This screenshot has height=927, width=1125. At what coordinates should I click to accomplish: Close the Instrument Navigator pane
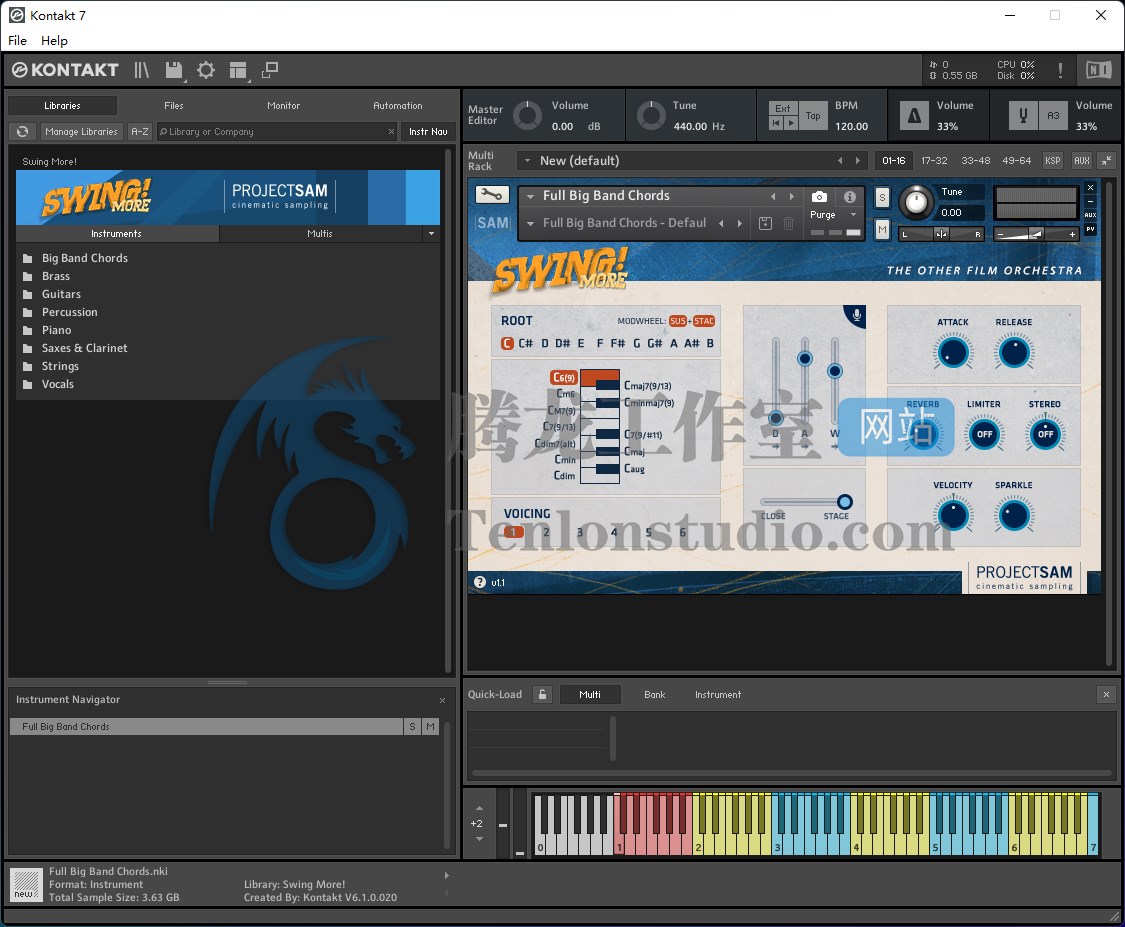coord(442,700)
